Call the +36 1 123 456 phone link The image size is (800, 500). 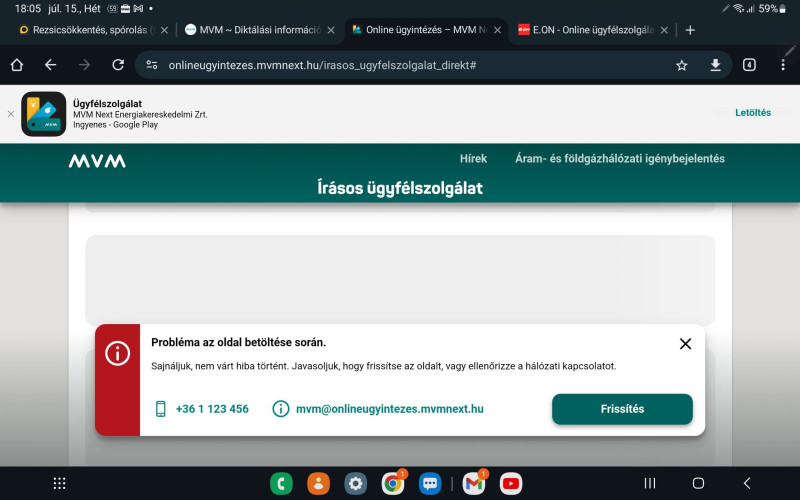pyautogui.click(x=212, y=409)
